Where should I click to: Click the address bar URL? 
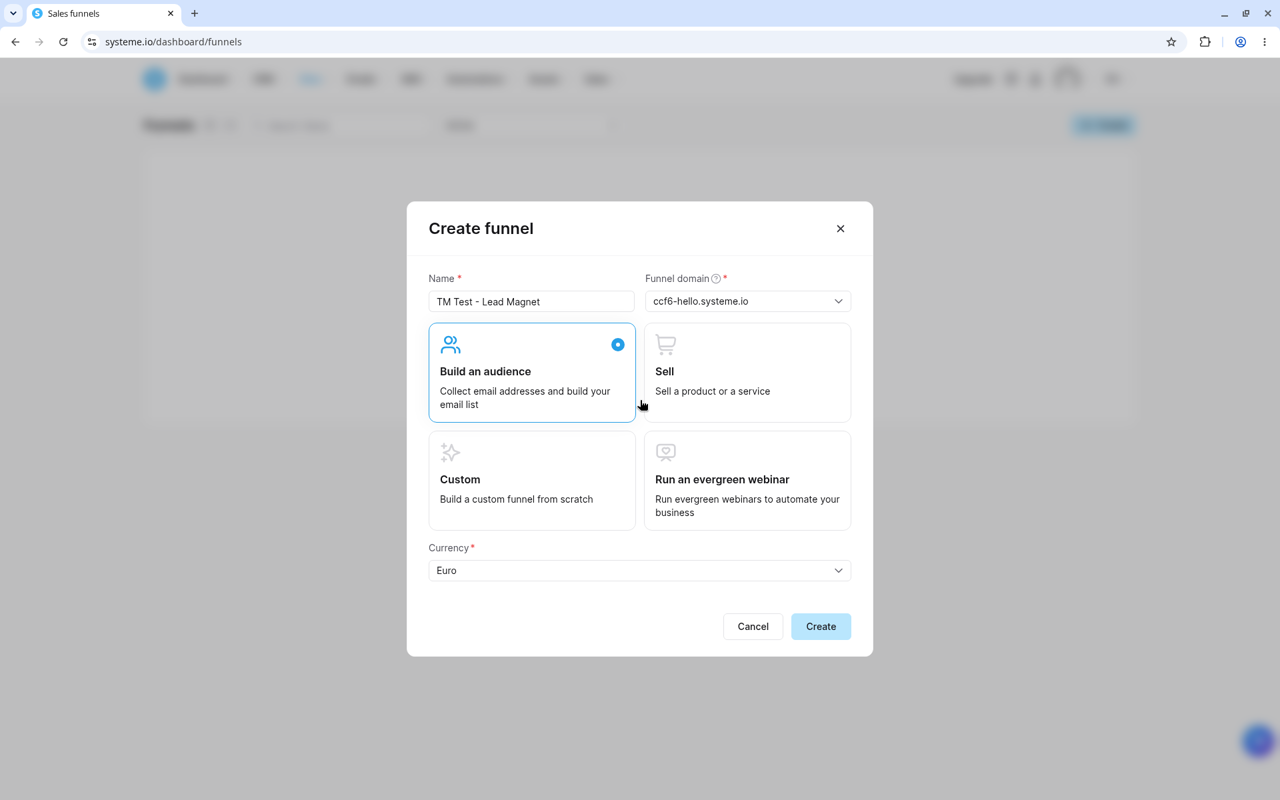pos(173,42)
